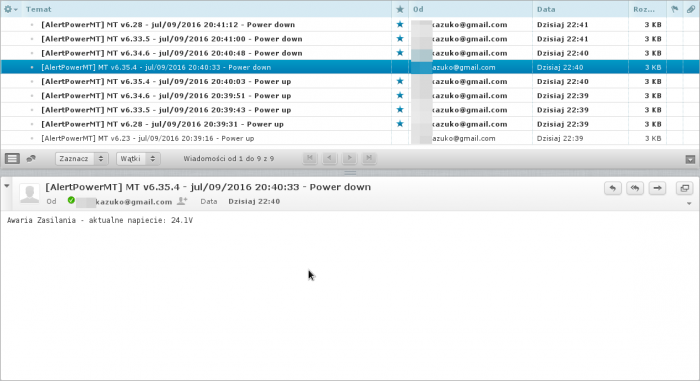The width and height of the screenshot is (700, 381).
Task: Click the star column header icon
Action: coord(400,9)
